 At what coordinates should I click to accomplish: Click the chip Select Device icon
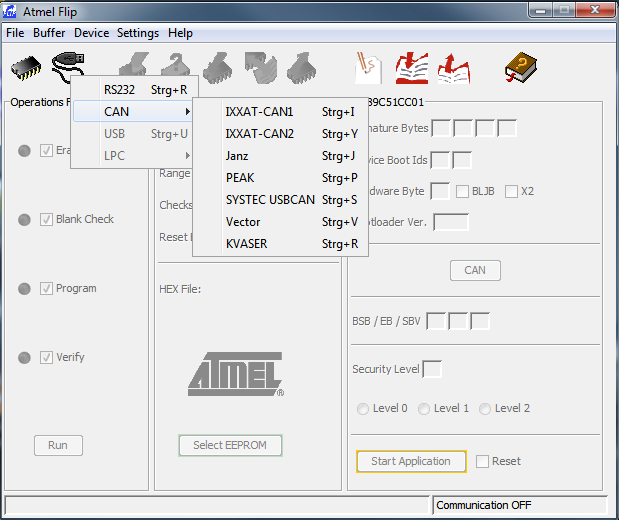coord(26,68)
